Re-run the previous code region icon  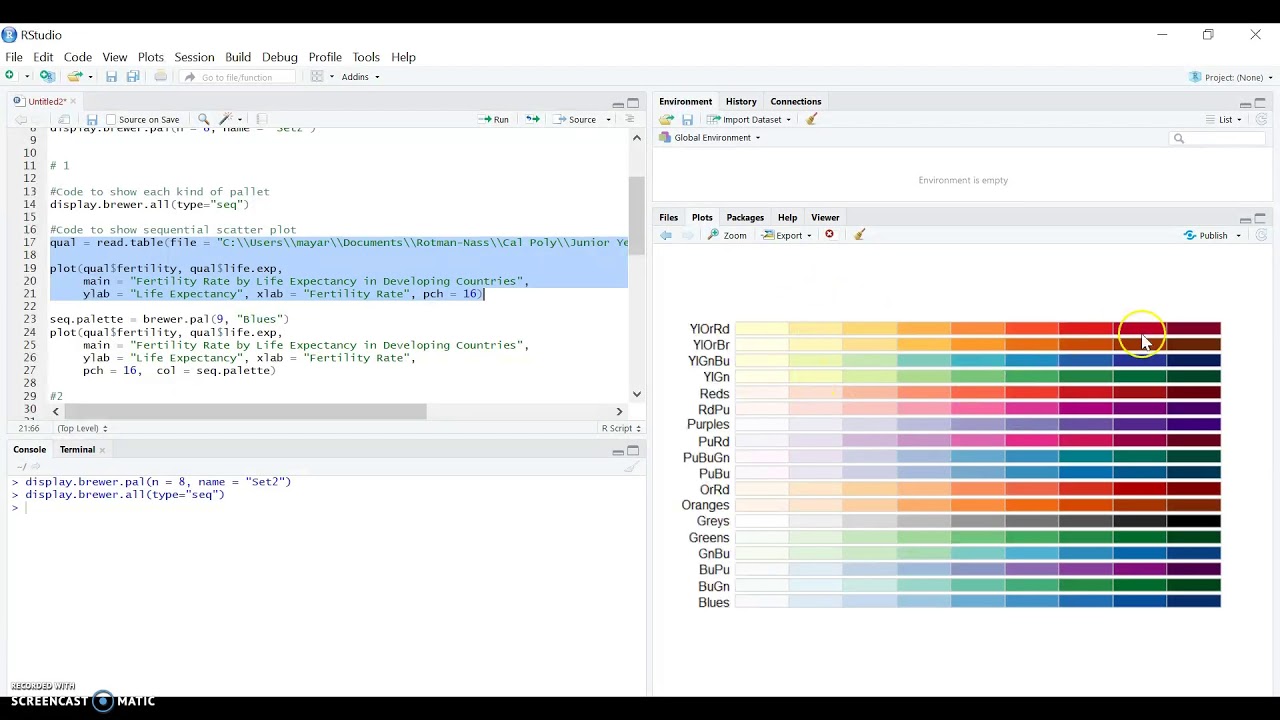532,119
